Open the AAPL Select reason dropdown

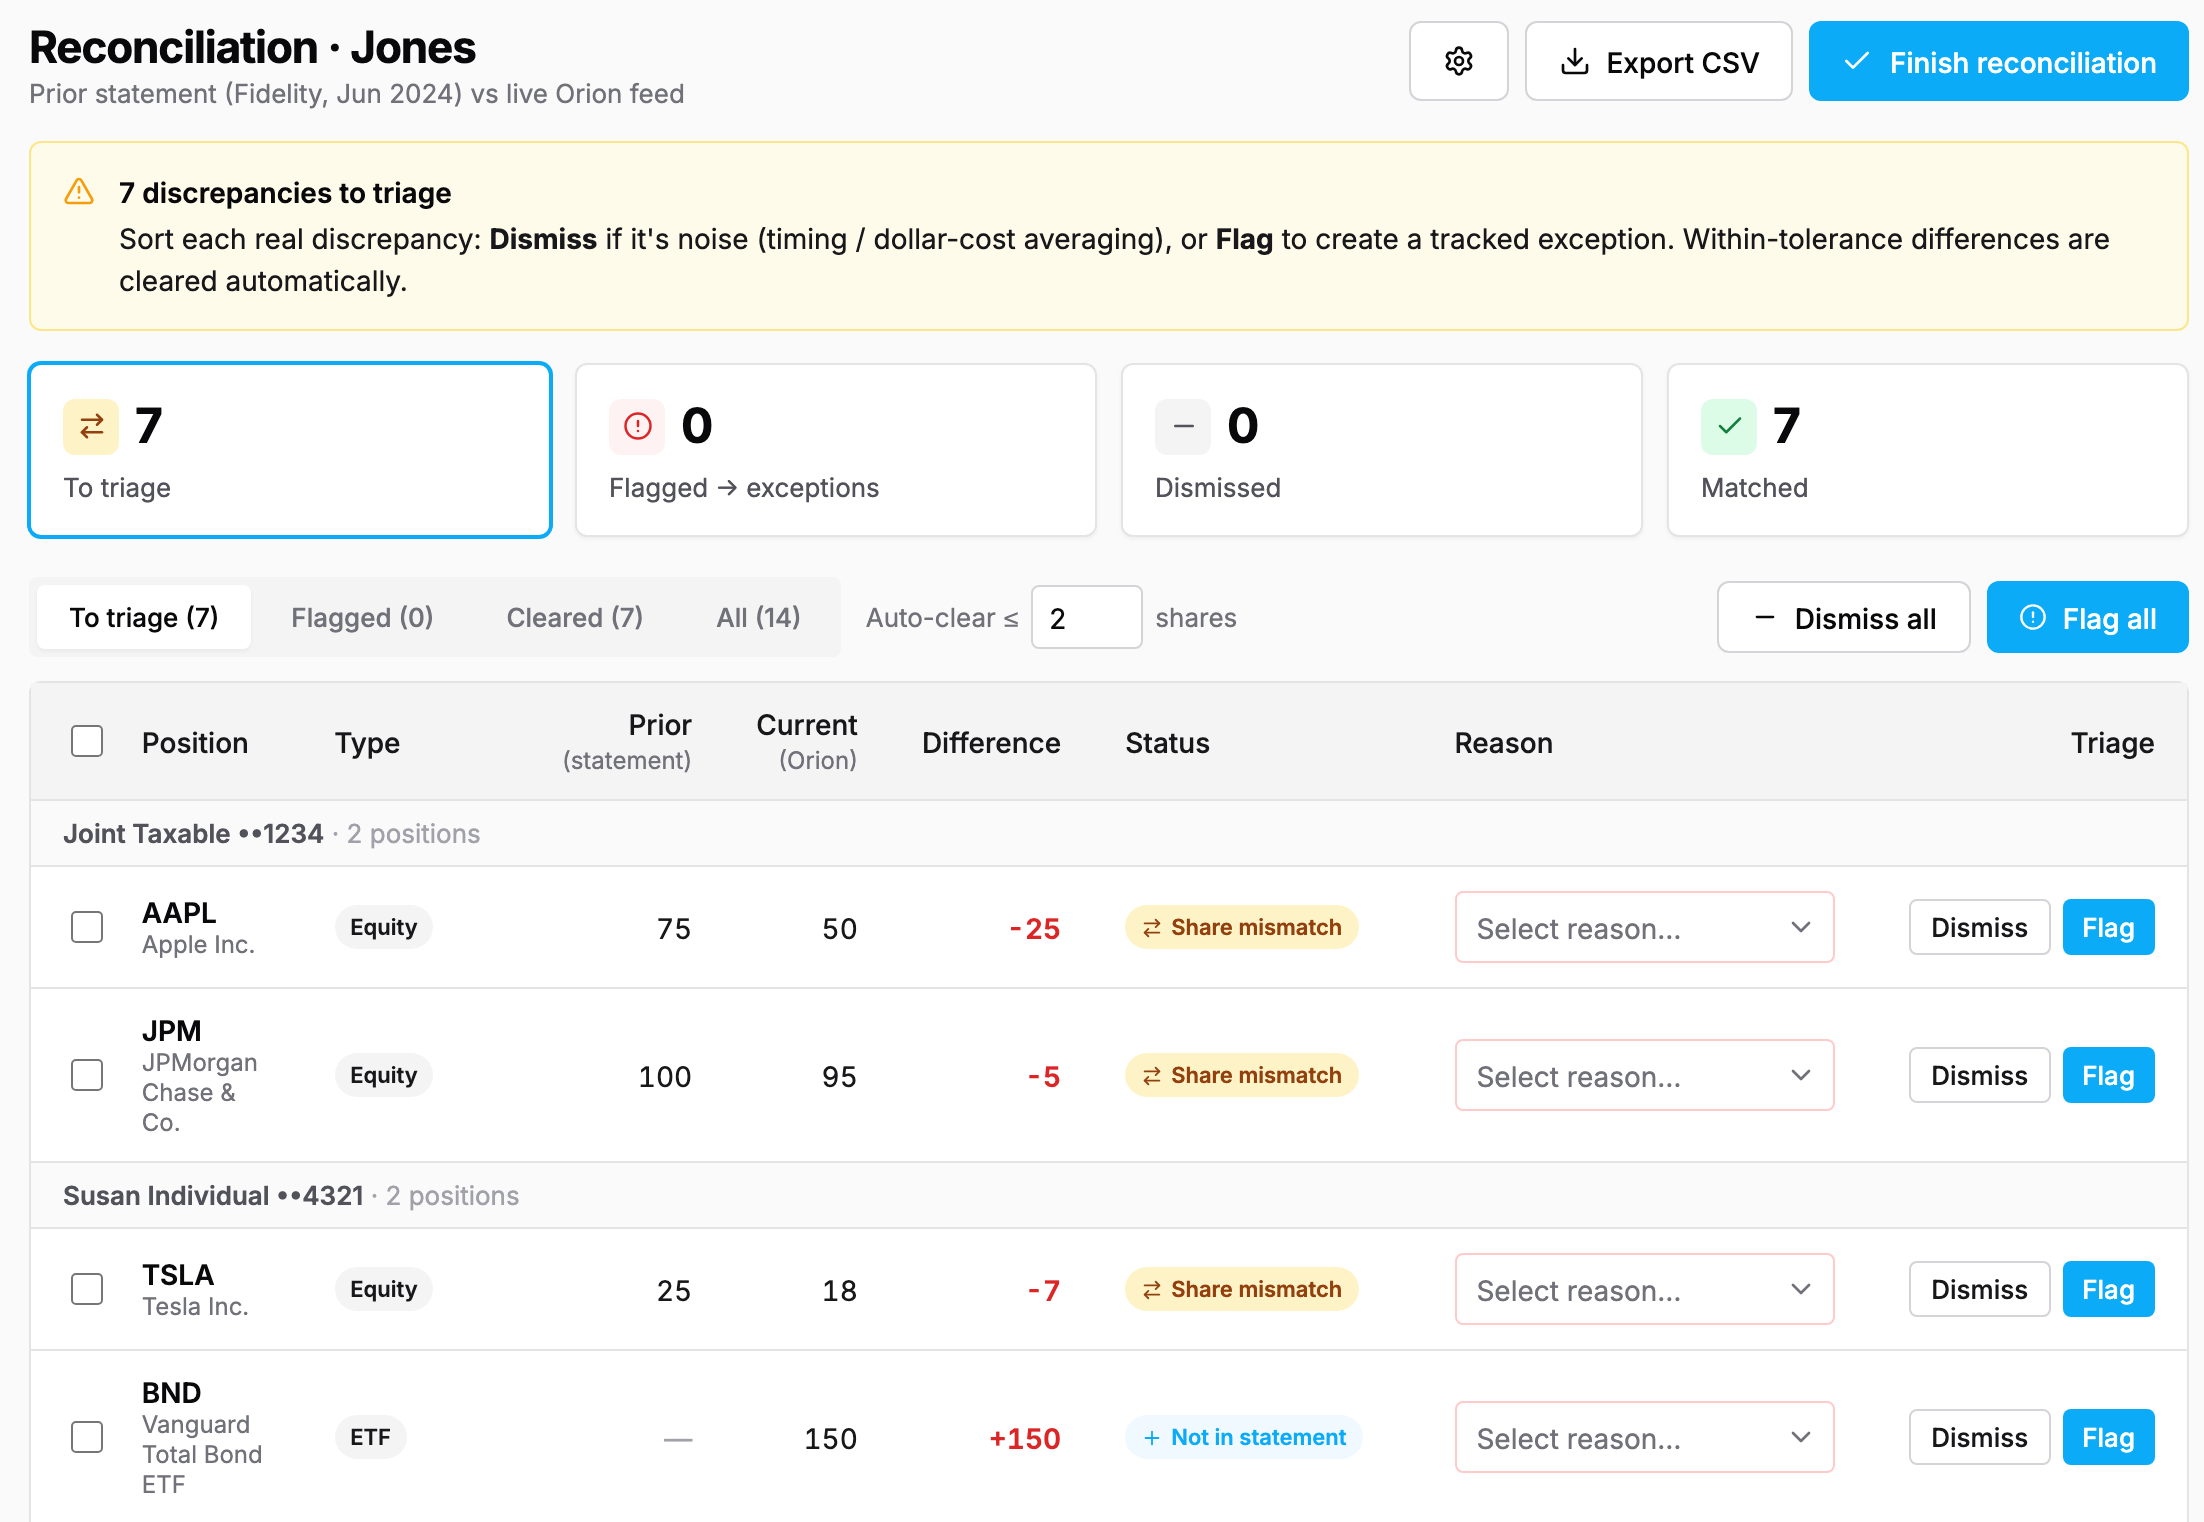(x=1644, y=928)
